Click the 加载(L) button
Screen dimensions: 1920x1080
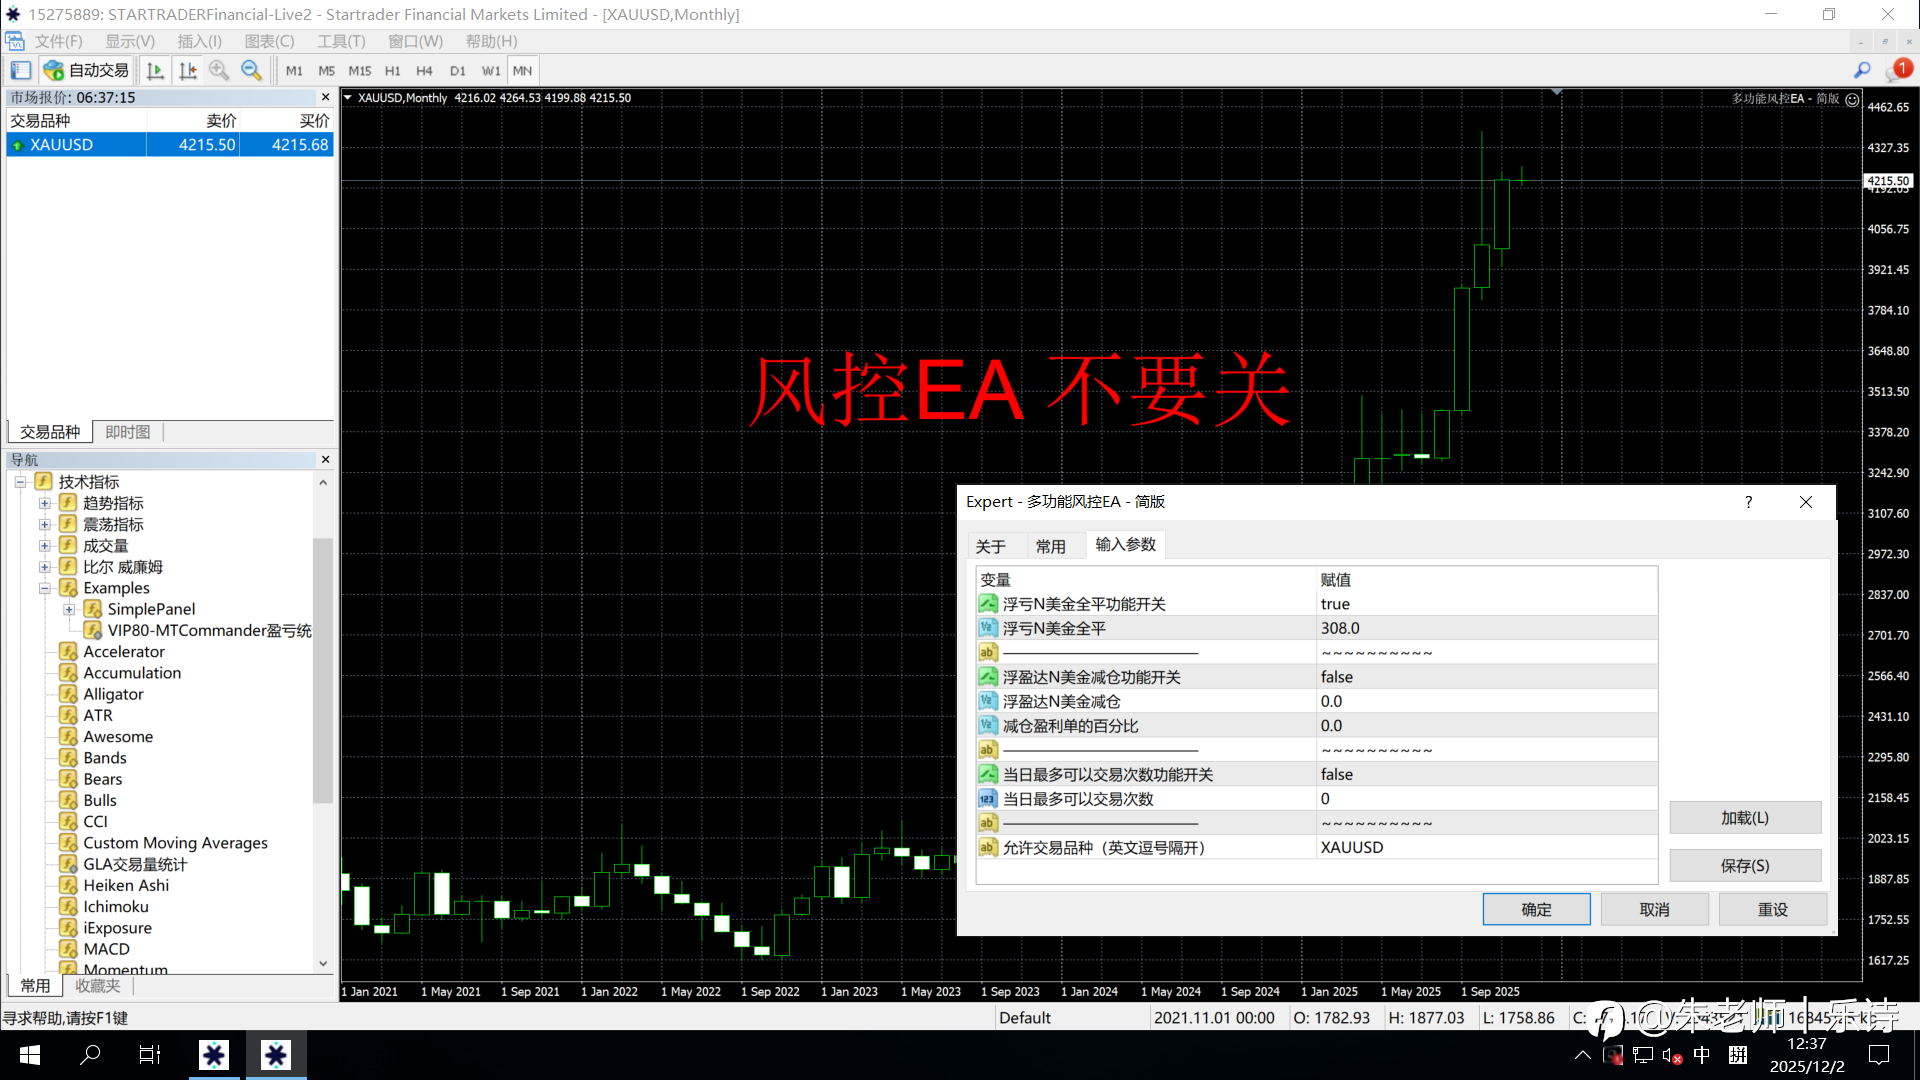coord(1744,818)
